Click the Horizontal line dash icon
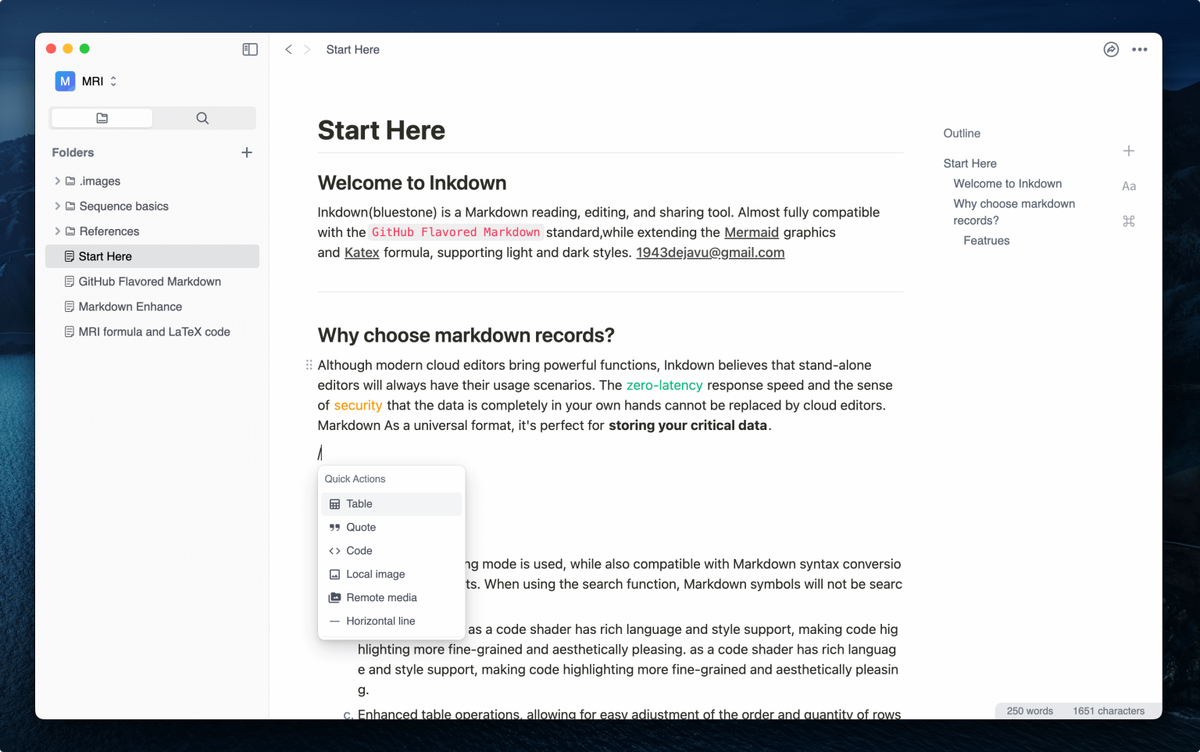The height and width of the screenshot is (752, 1200). (335, 621)
